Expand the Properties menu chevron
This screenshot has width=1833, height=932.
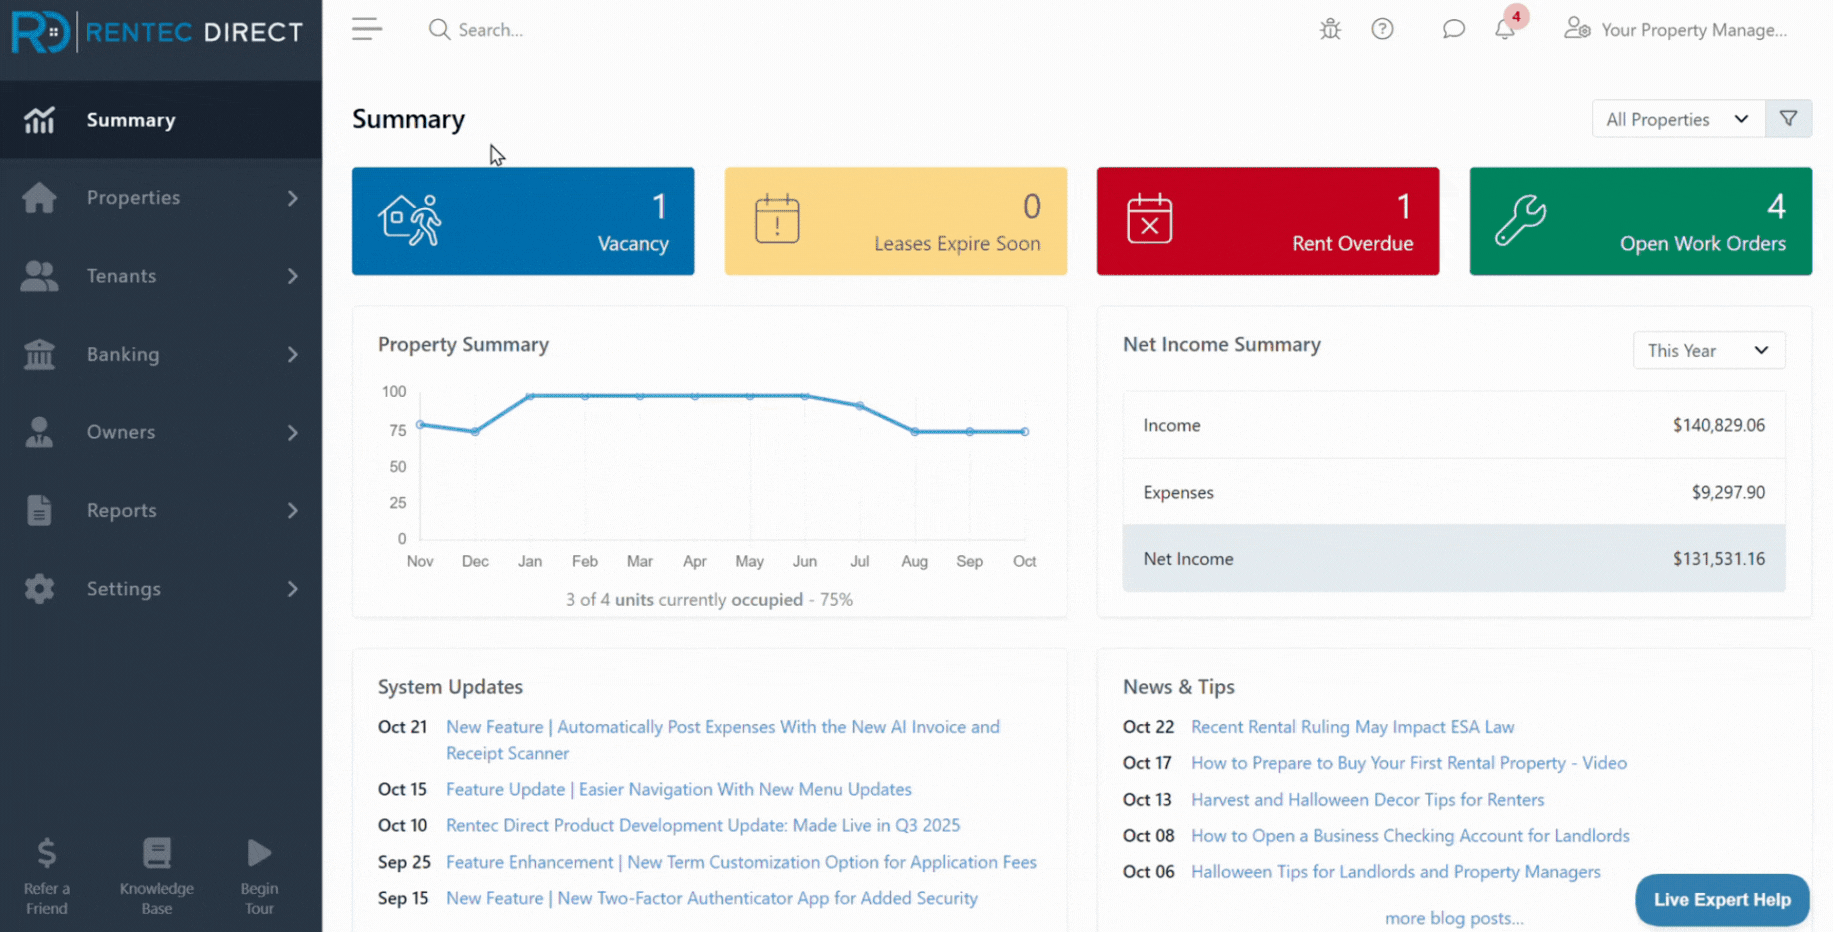(293, 198)
